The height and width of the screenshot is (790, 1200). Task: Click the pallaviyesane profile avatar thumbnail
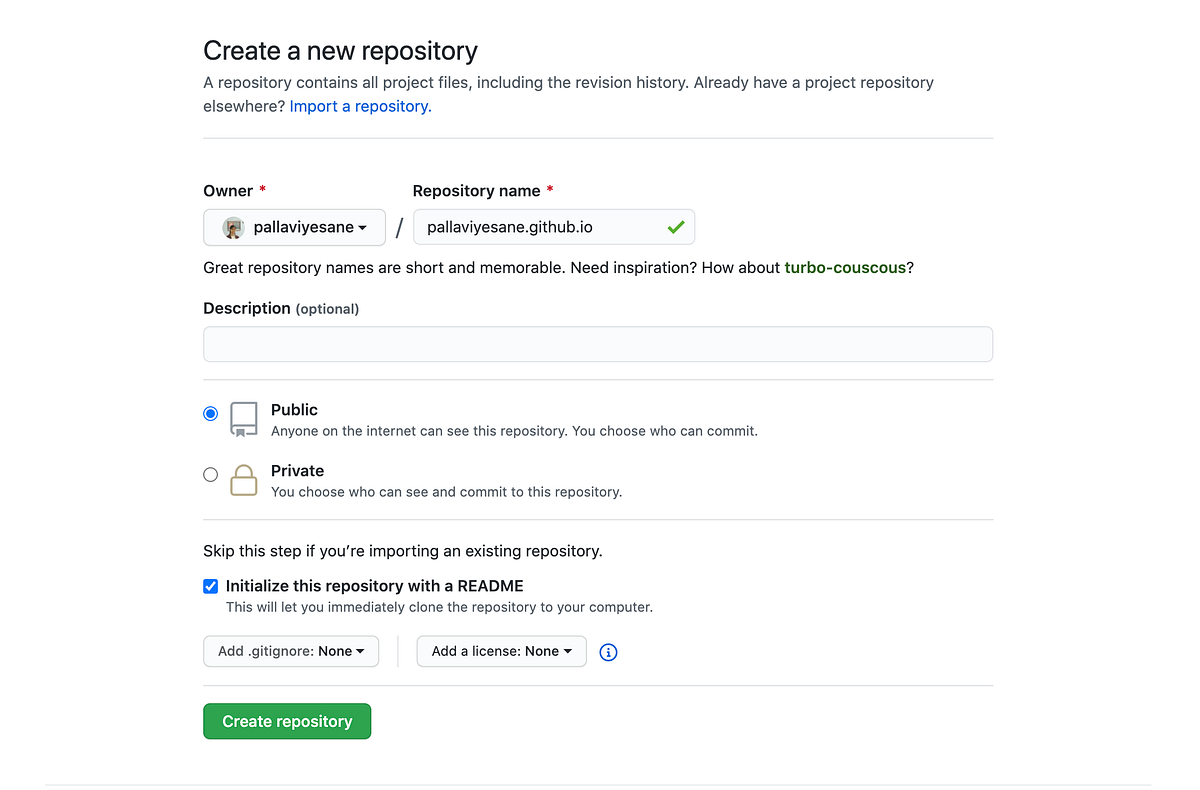pos(232,227)
